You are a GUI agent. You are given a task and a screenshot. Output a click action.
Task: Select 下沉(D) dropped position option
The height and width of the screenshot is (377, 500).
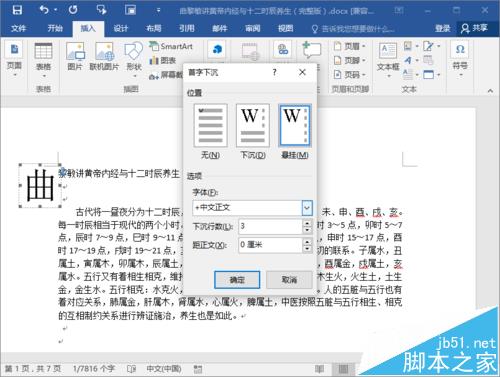click(x=253, y=132)
